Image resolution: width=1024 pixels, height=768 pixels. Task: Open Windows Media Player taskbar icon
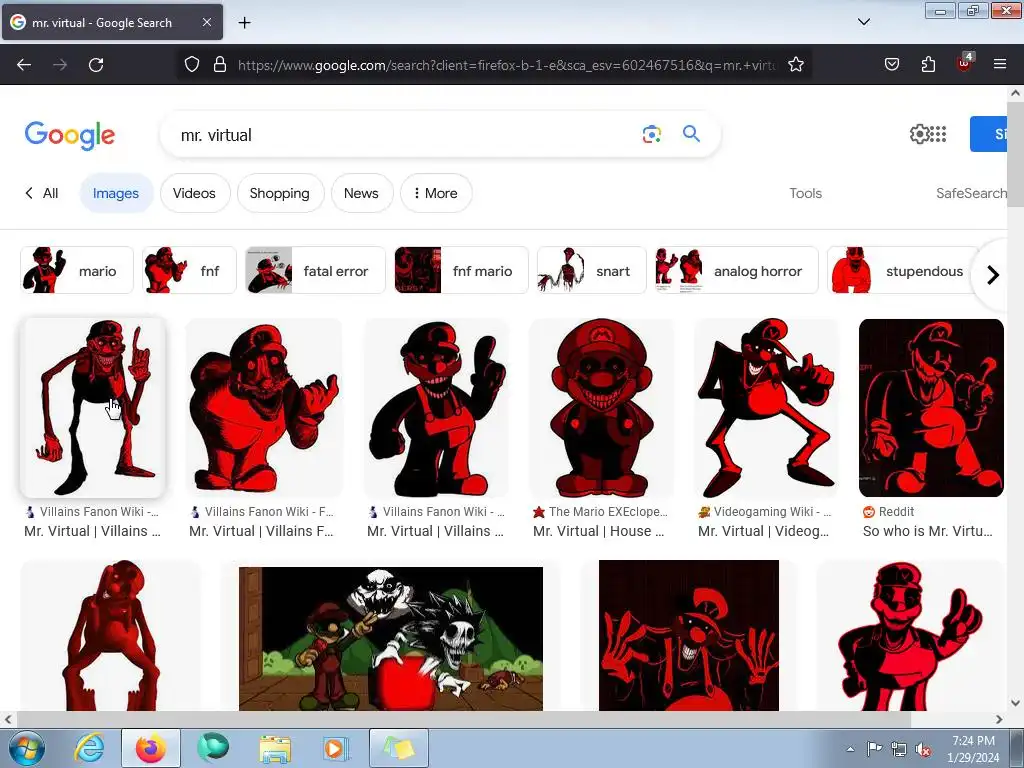click(x=337, y=748)
